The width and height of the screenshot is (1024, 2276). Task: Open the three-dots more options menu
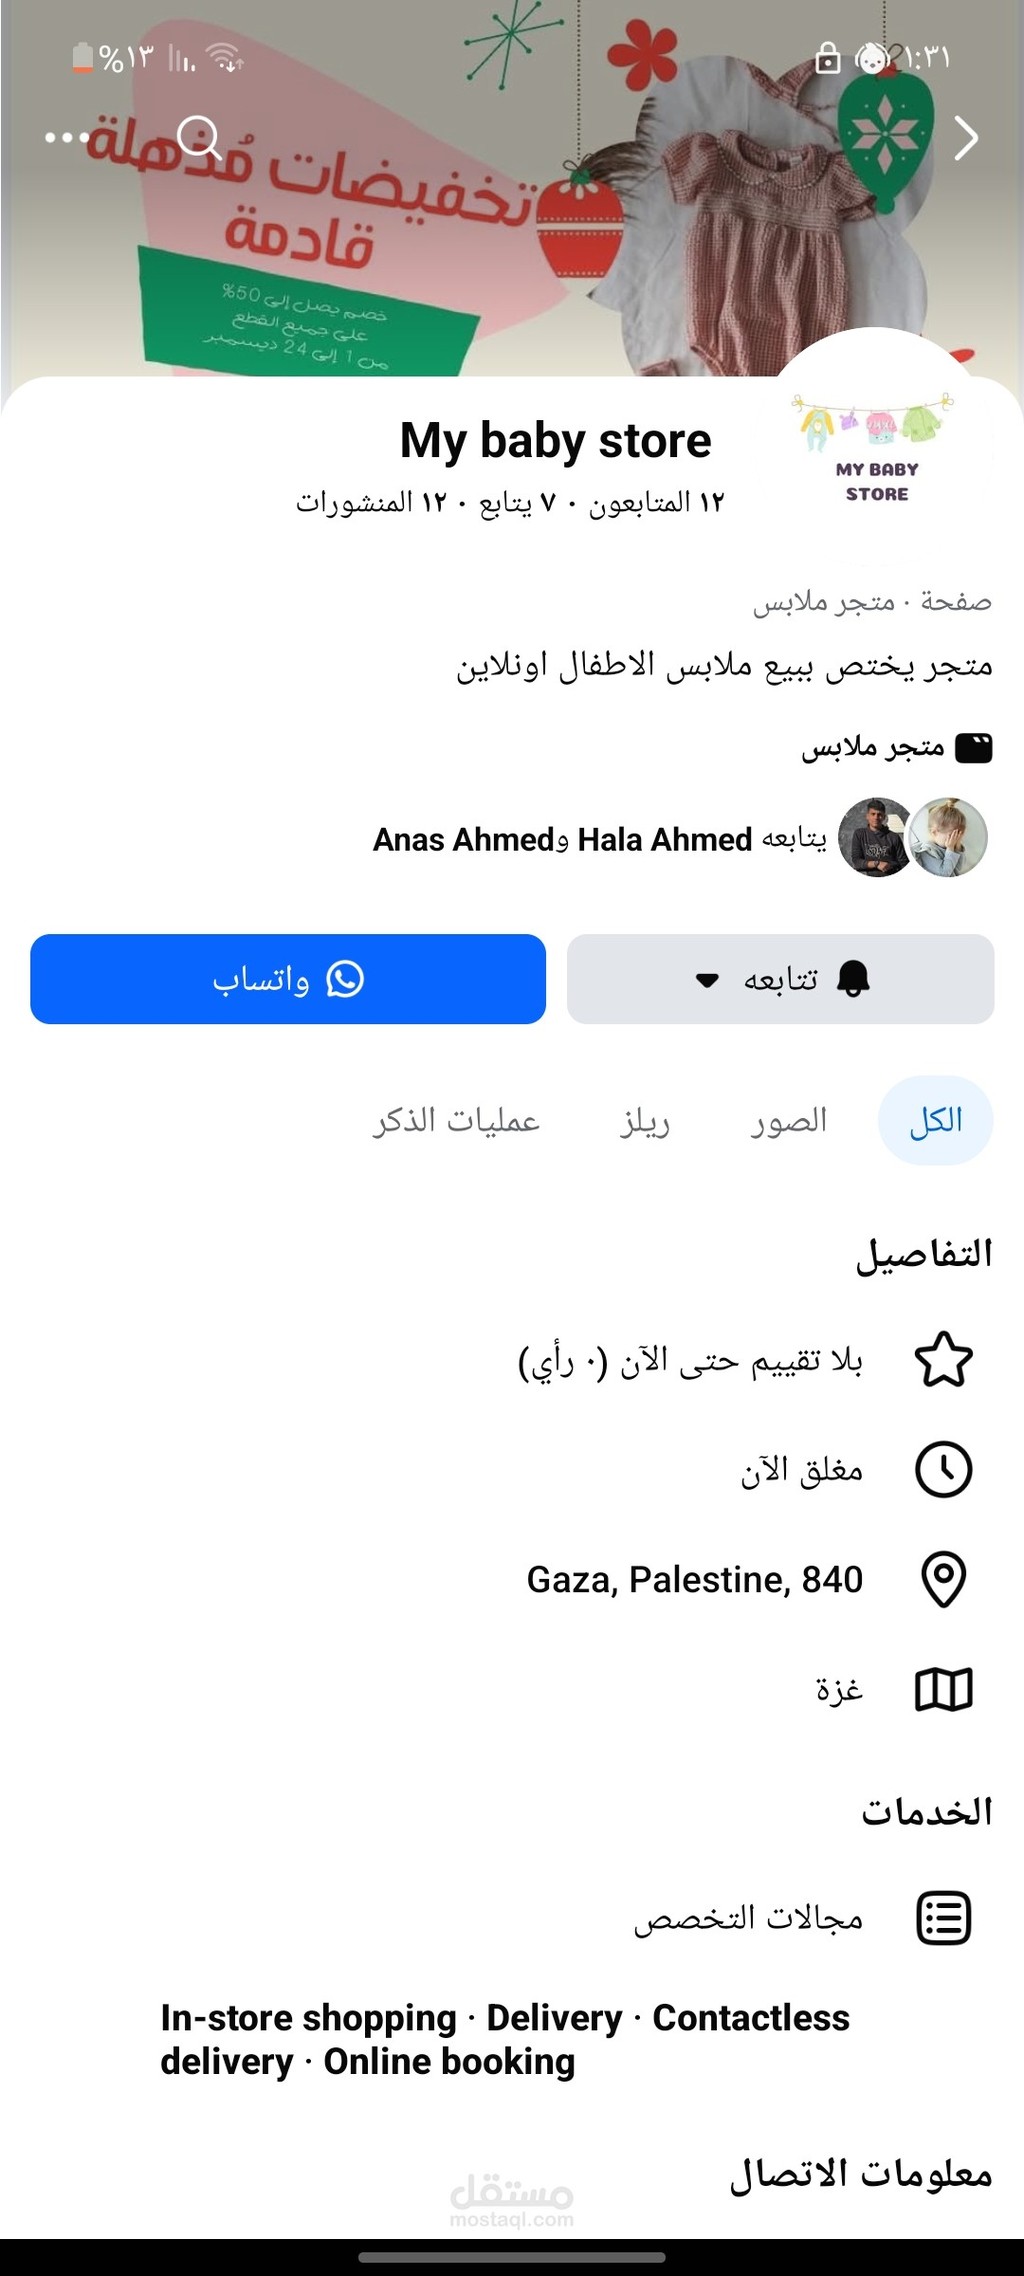point(66,137)
